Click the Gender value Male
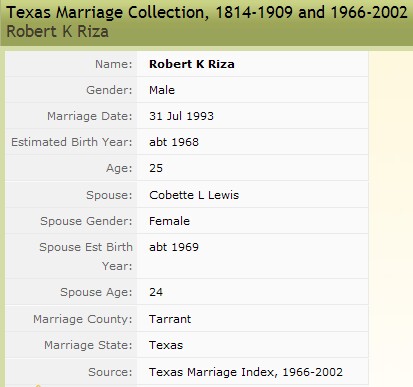This screenshot has width=413, height=387. tap(162, 90)
